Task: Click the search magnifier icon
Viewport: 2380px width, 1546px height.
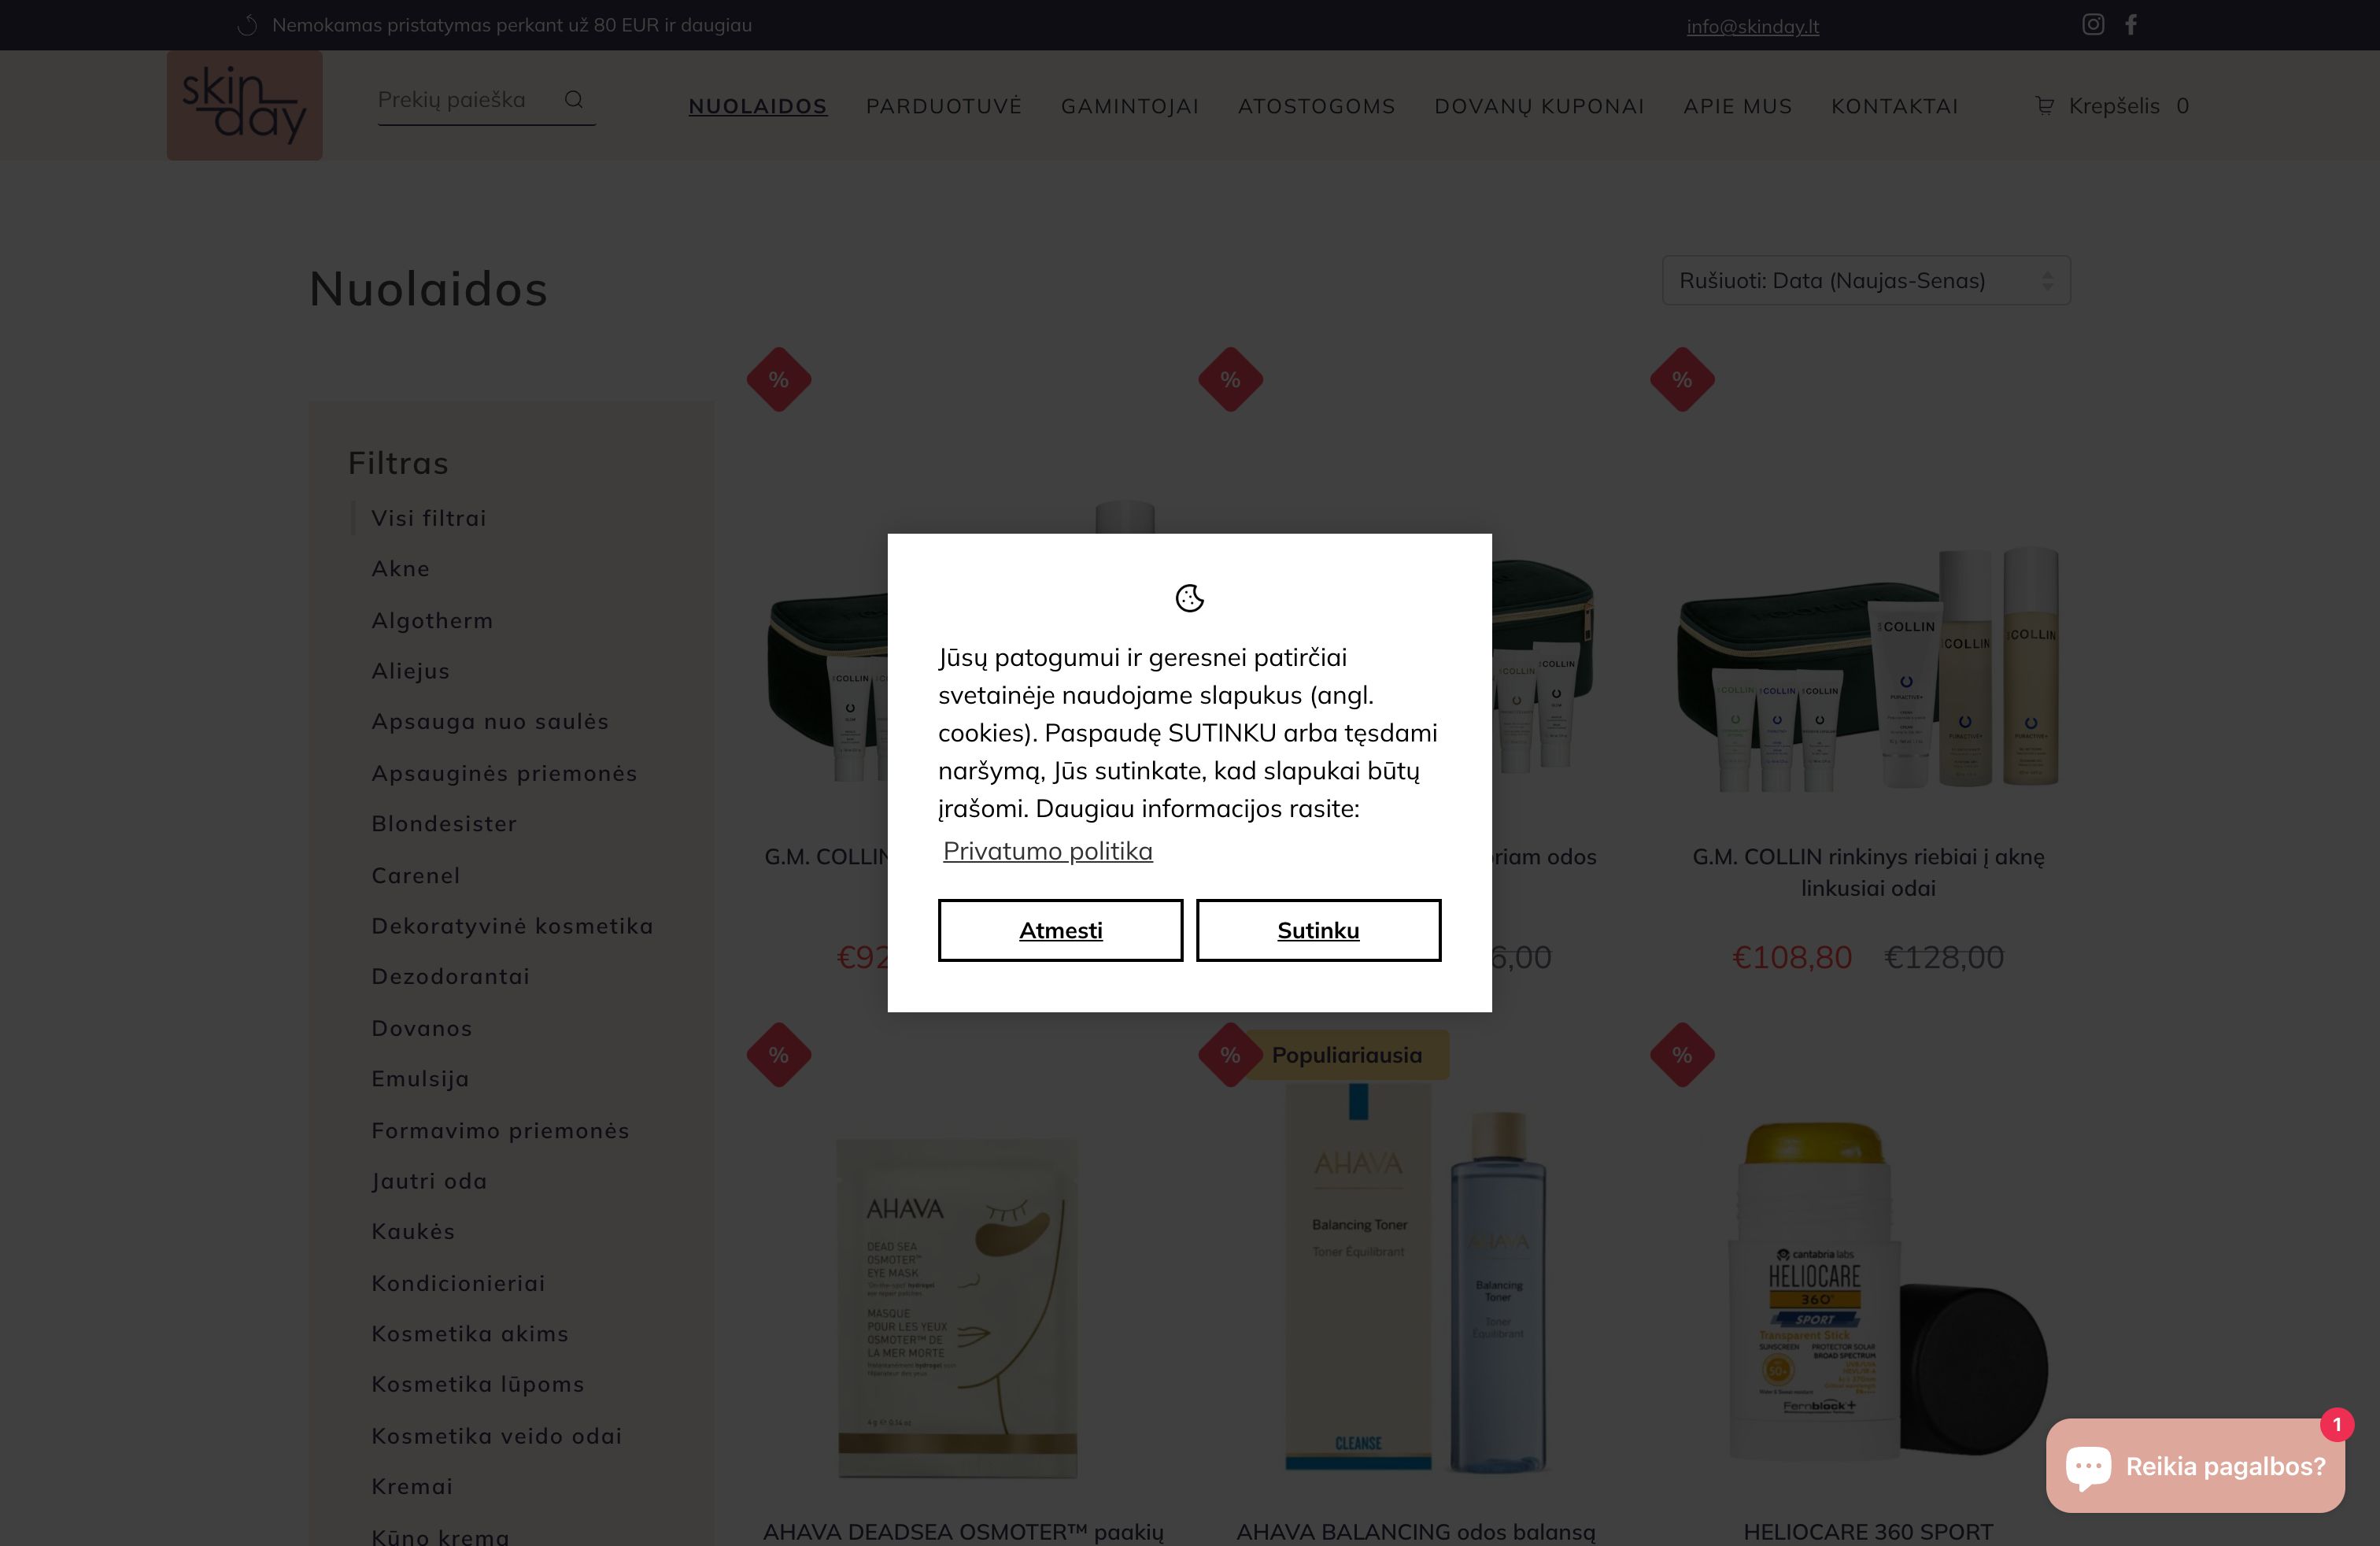Action: [573, 99]
